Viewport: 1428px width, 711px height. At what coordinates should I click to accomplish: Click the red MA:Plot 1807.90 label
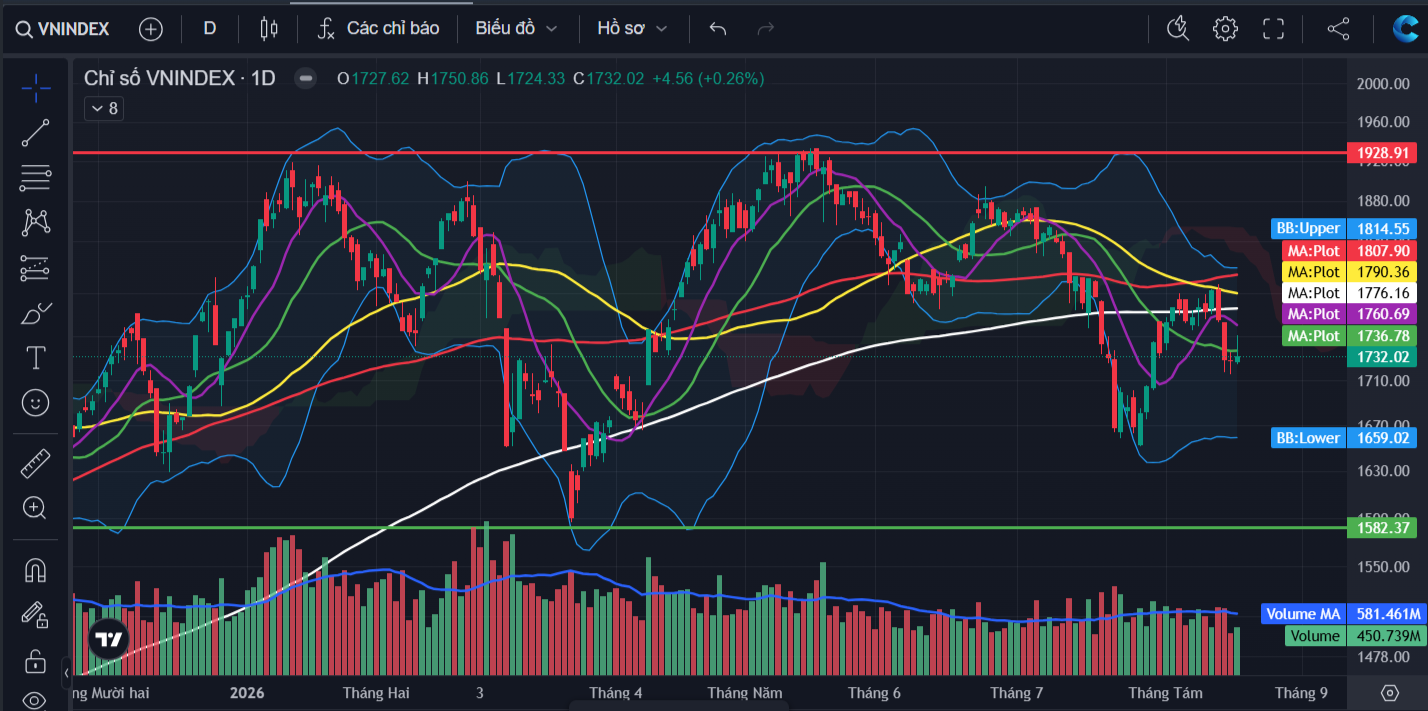[x=1348, y=250]
